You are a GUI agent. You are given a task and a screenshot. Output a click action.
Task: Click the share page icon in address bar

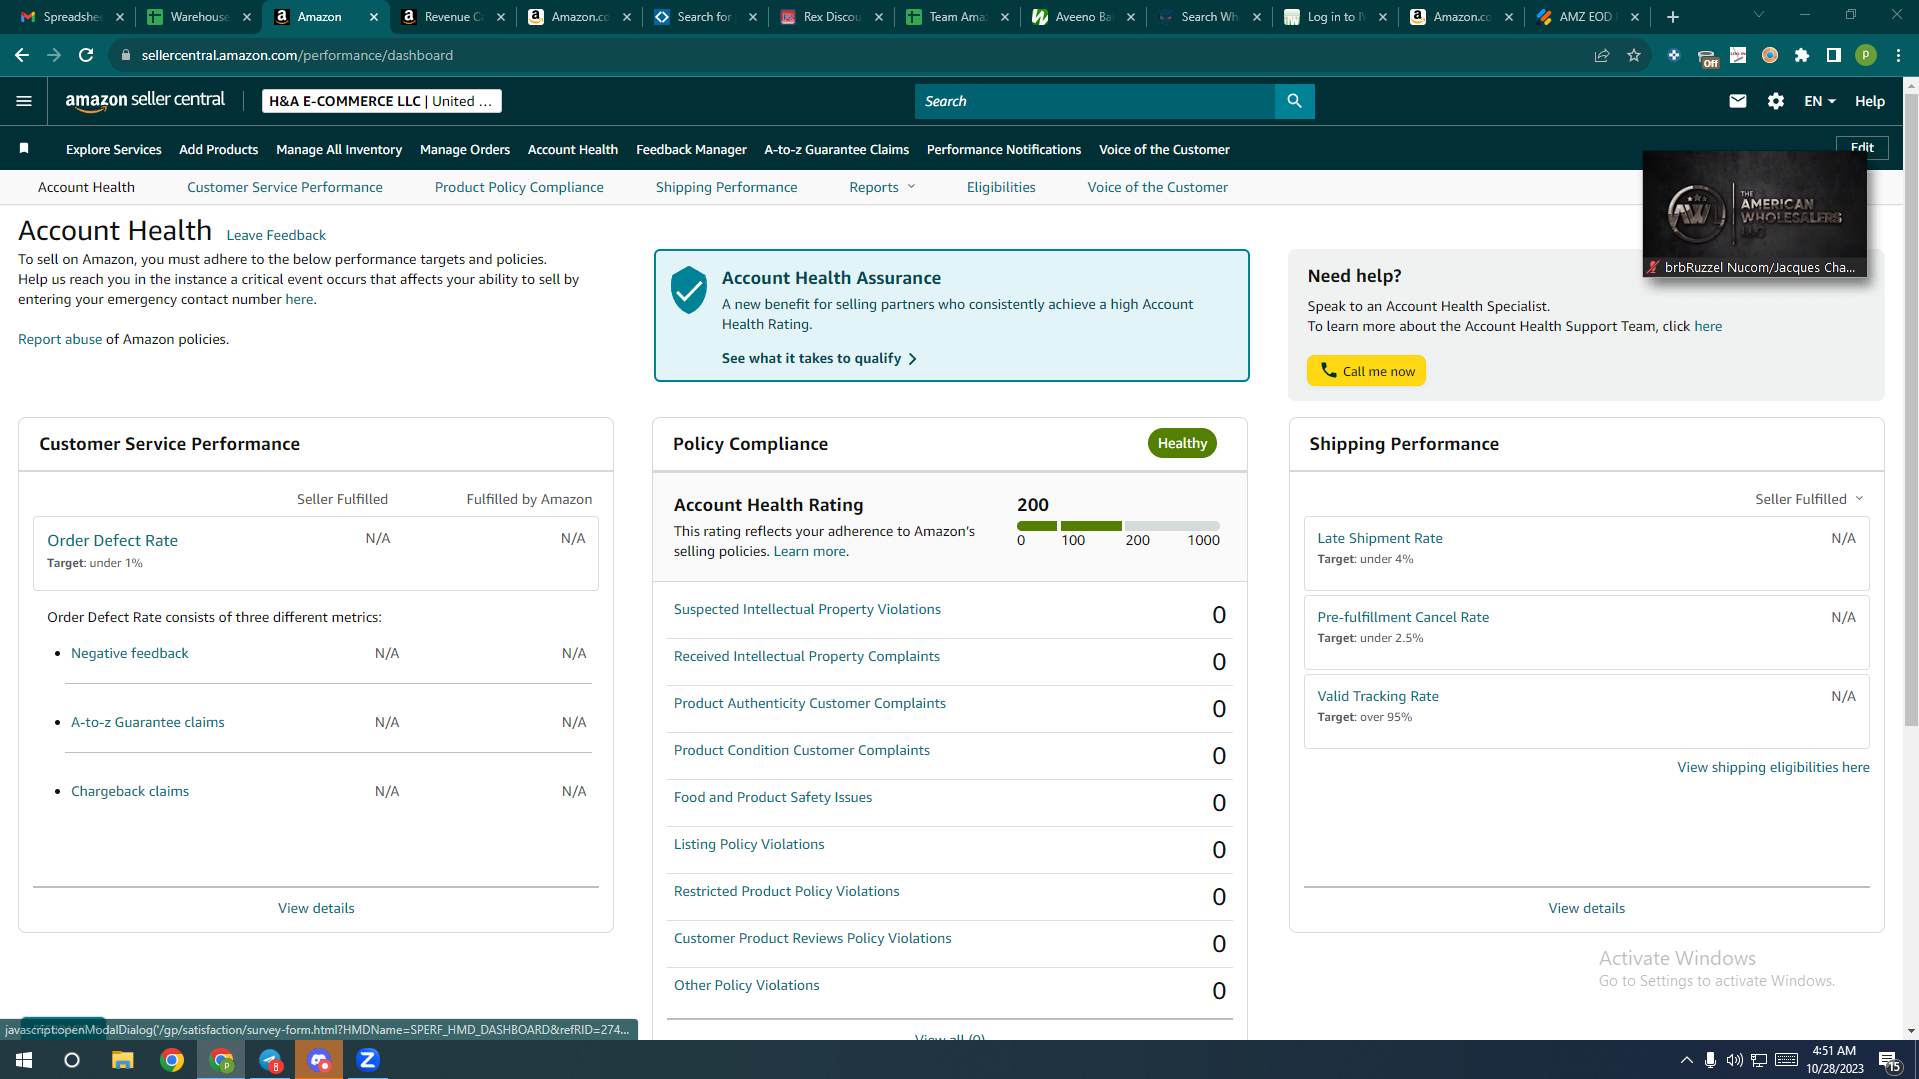tap(1602, 55)
